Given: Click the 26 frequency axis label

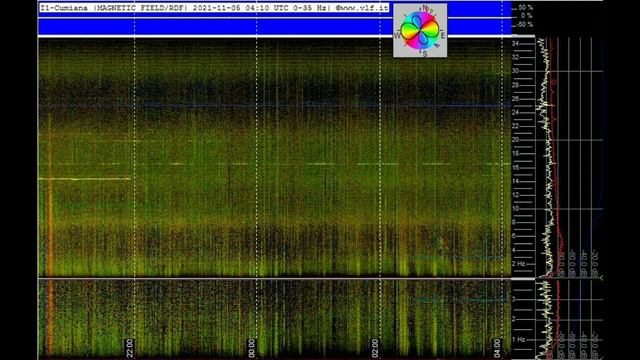Looking at the screenshot, I should tap(516, 99).
